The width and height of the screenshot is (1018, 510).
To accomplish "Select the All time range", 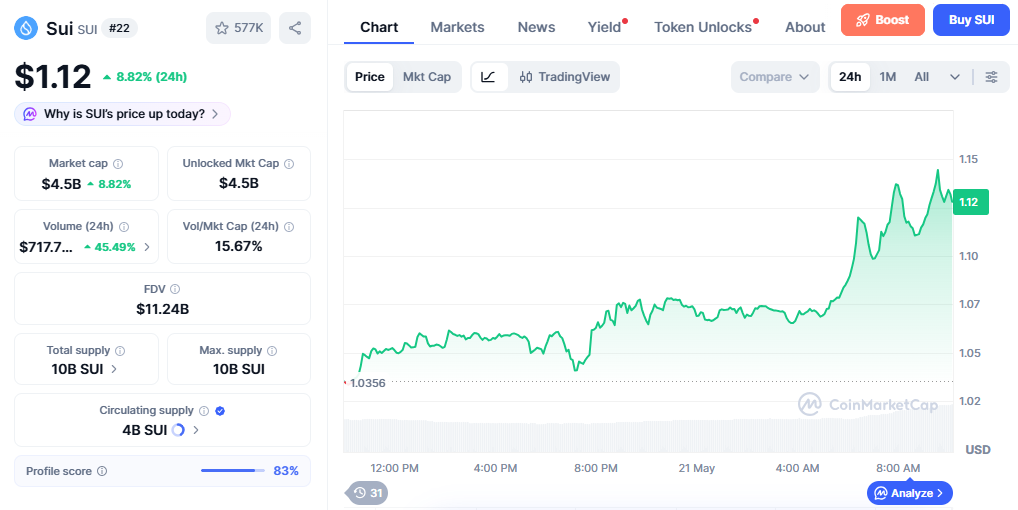I will point(921,77).
